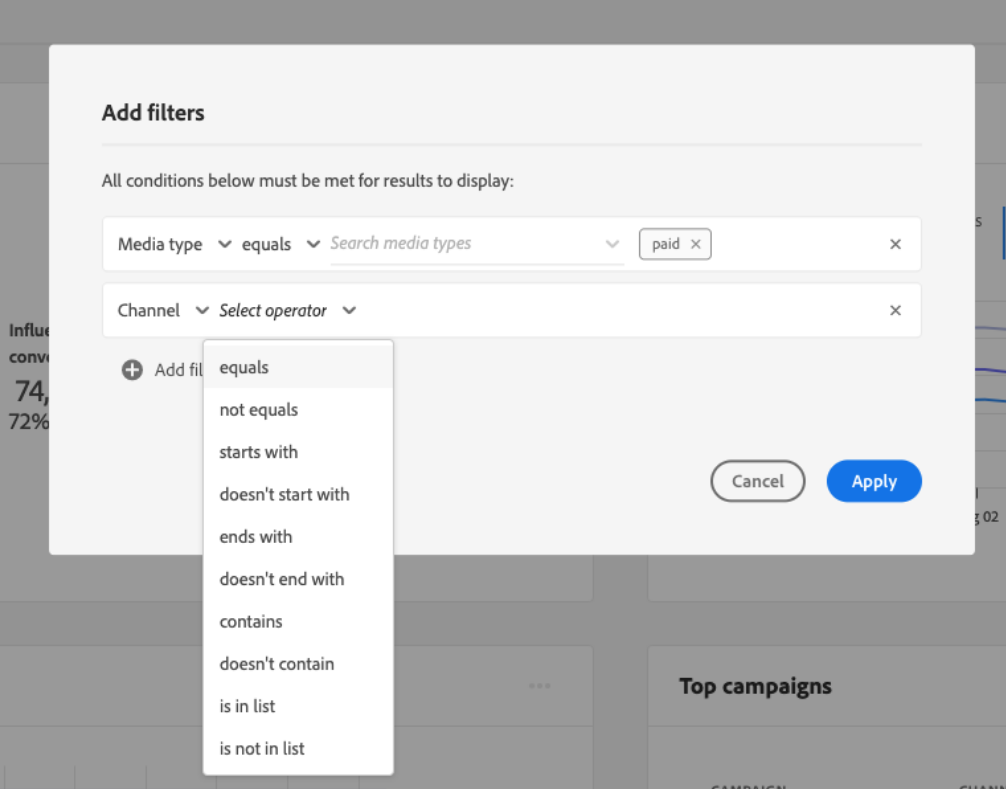Choose the not equals operator

click(x=298, y=410)
